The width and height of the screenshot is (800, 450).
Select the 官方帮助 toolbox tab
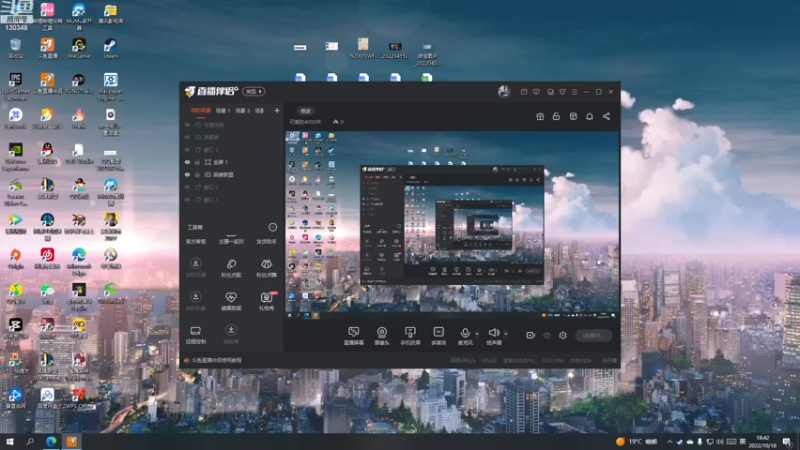[195, 241]
